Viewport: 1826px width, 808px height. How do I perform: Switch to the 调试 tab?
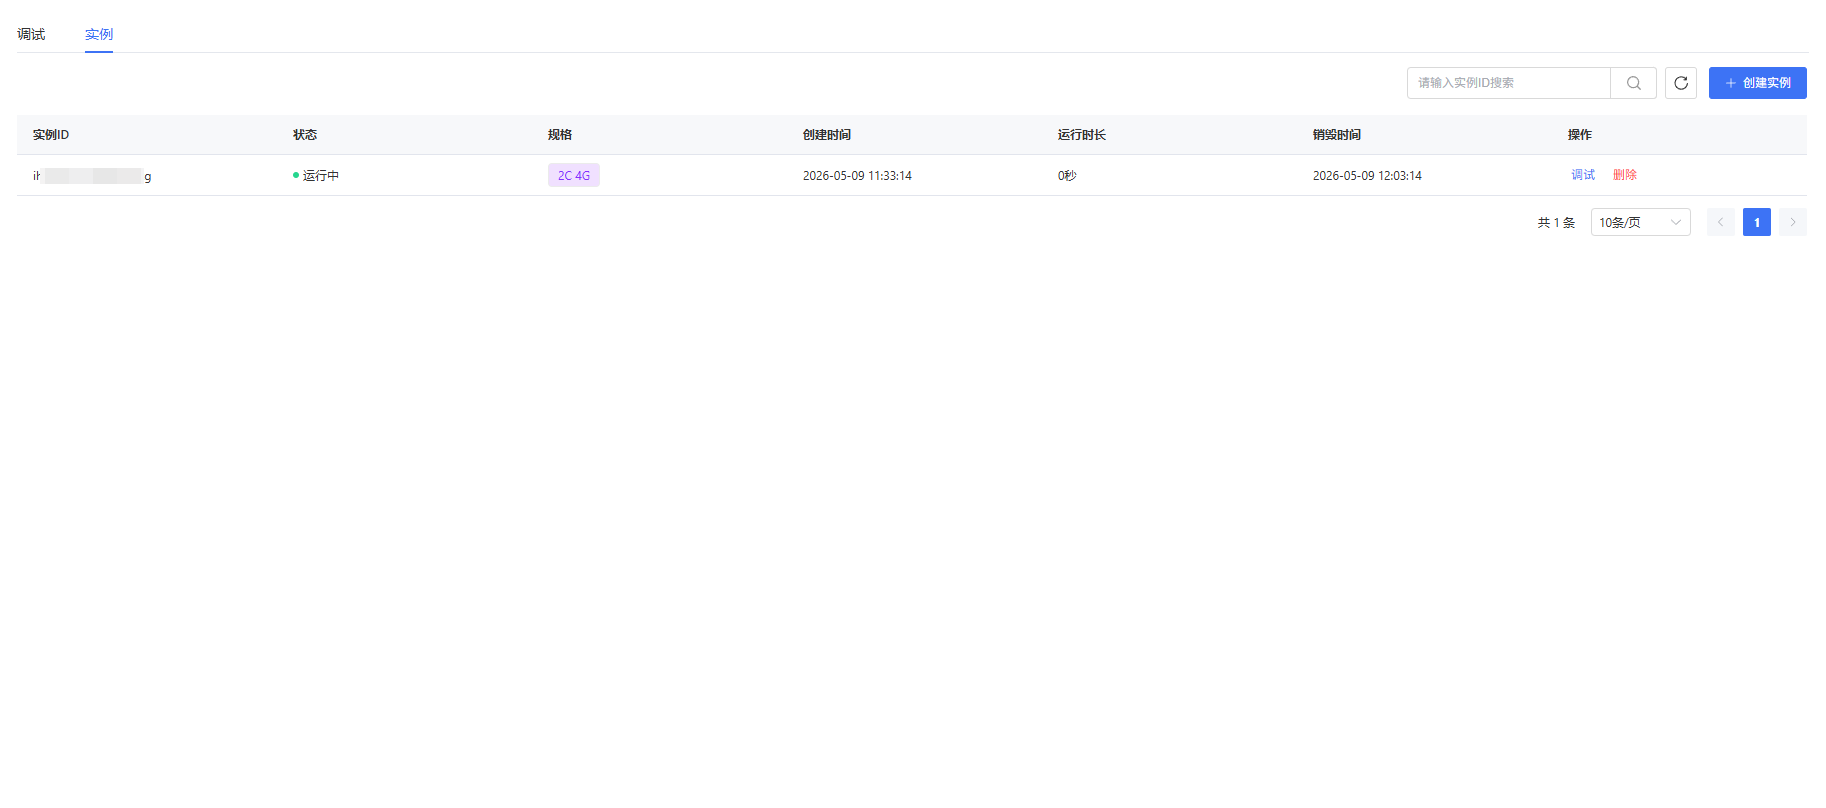[31, 34]
